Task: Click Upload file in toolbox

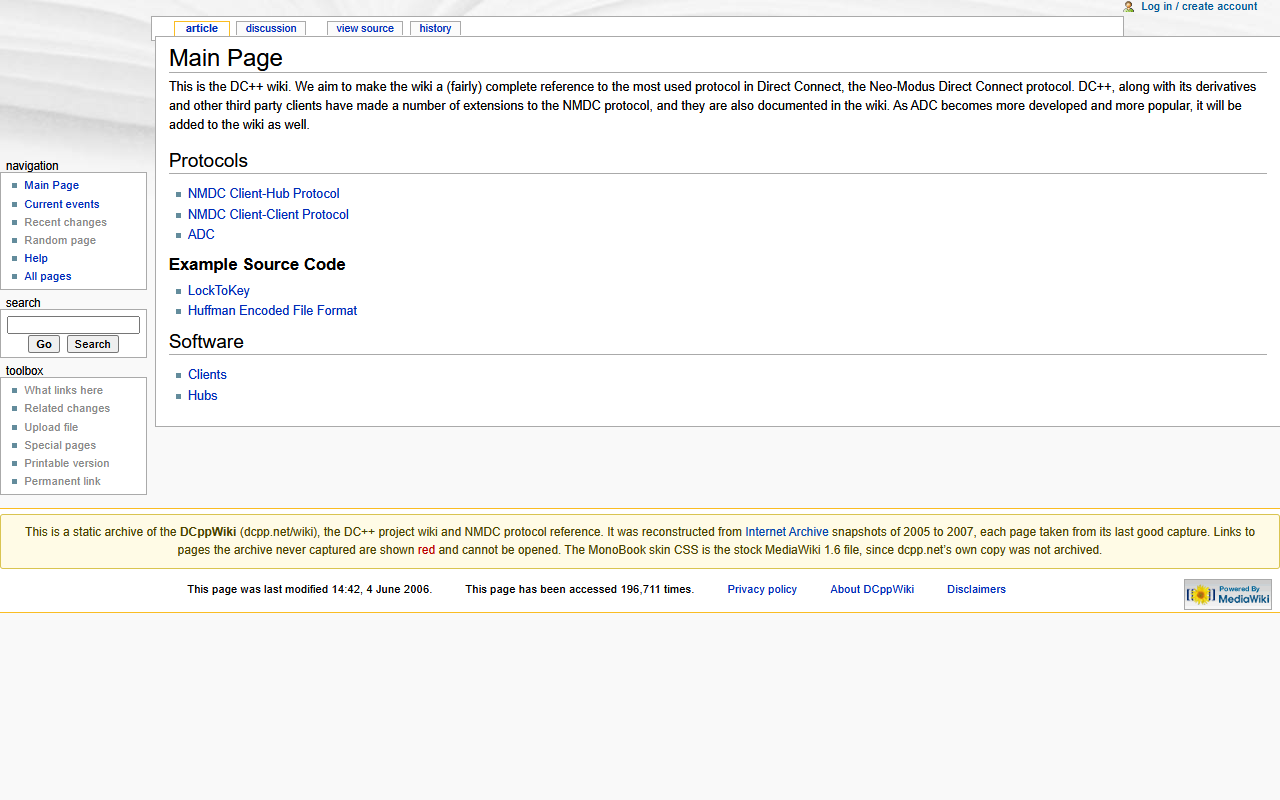Action: pos(51,427)
